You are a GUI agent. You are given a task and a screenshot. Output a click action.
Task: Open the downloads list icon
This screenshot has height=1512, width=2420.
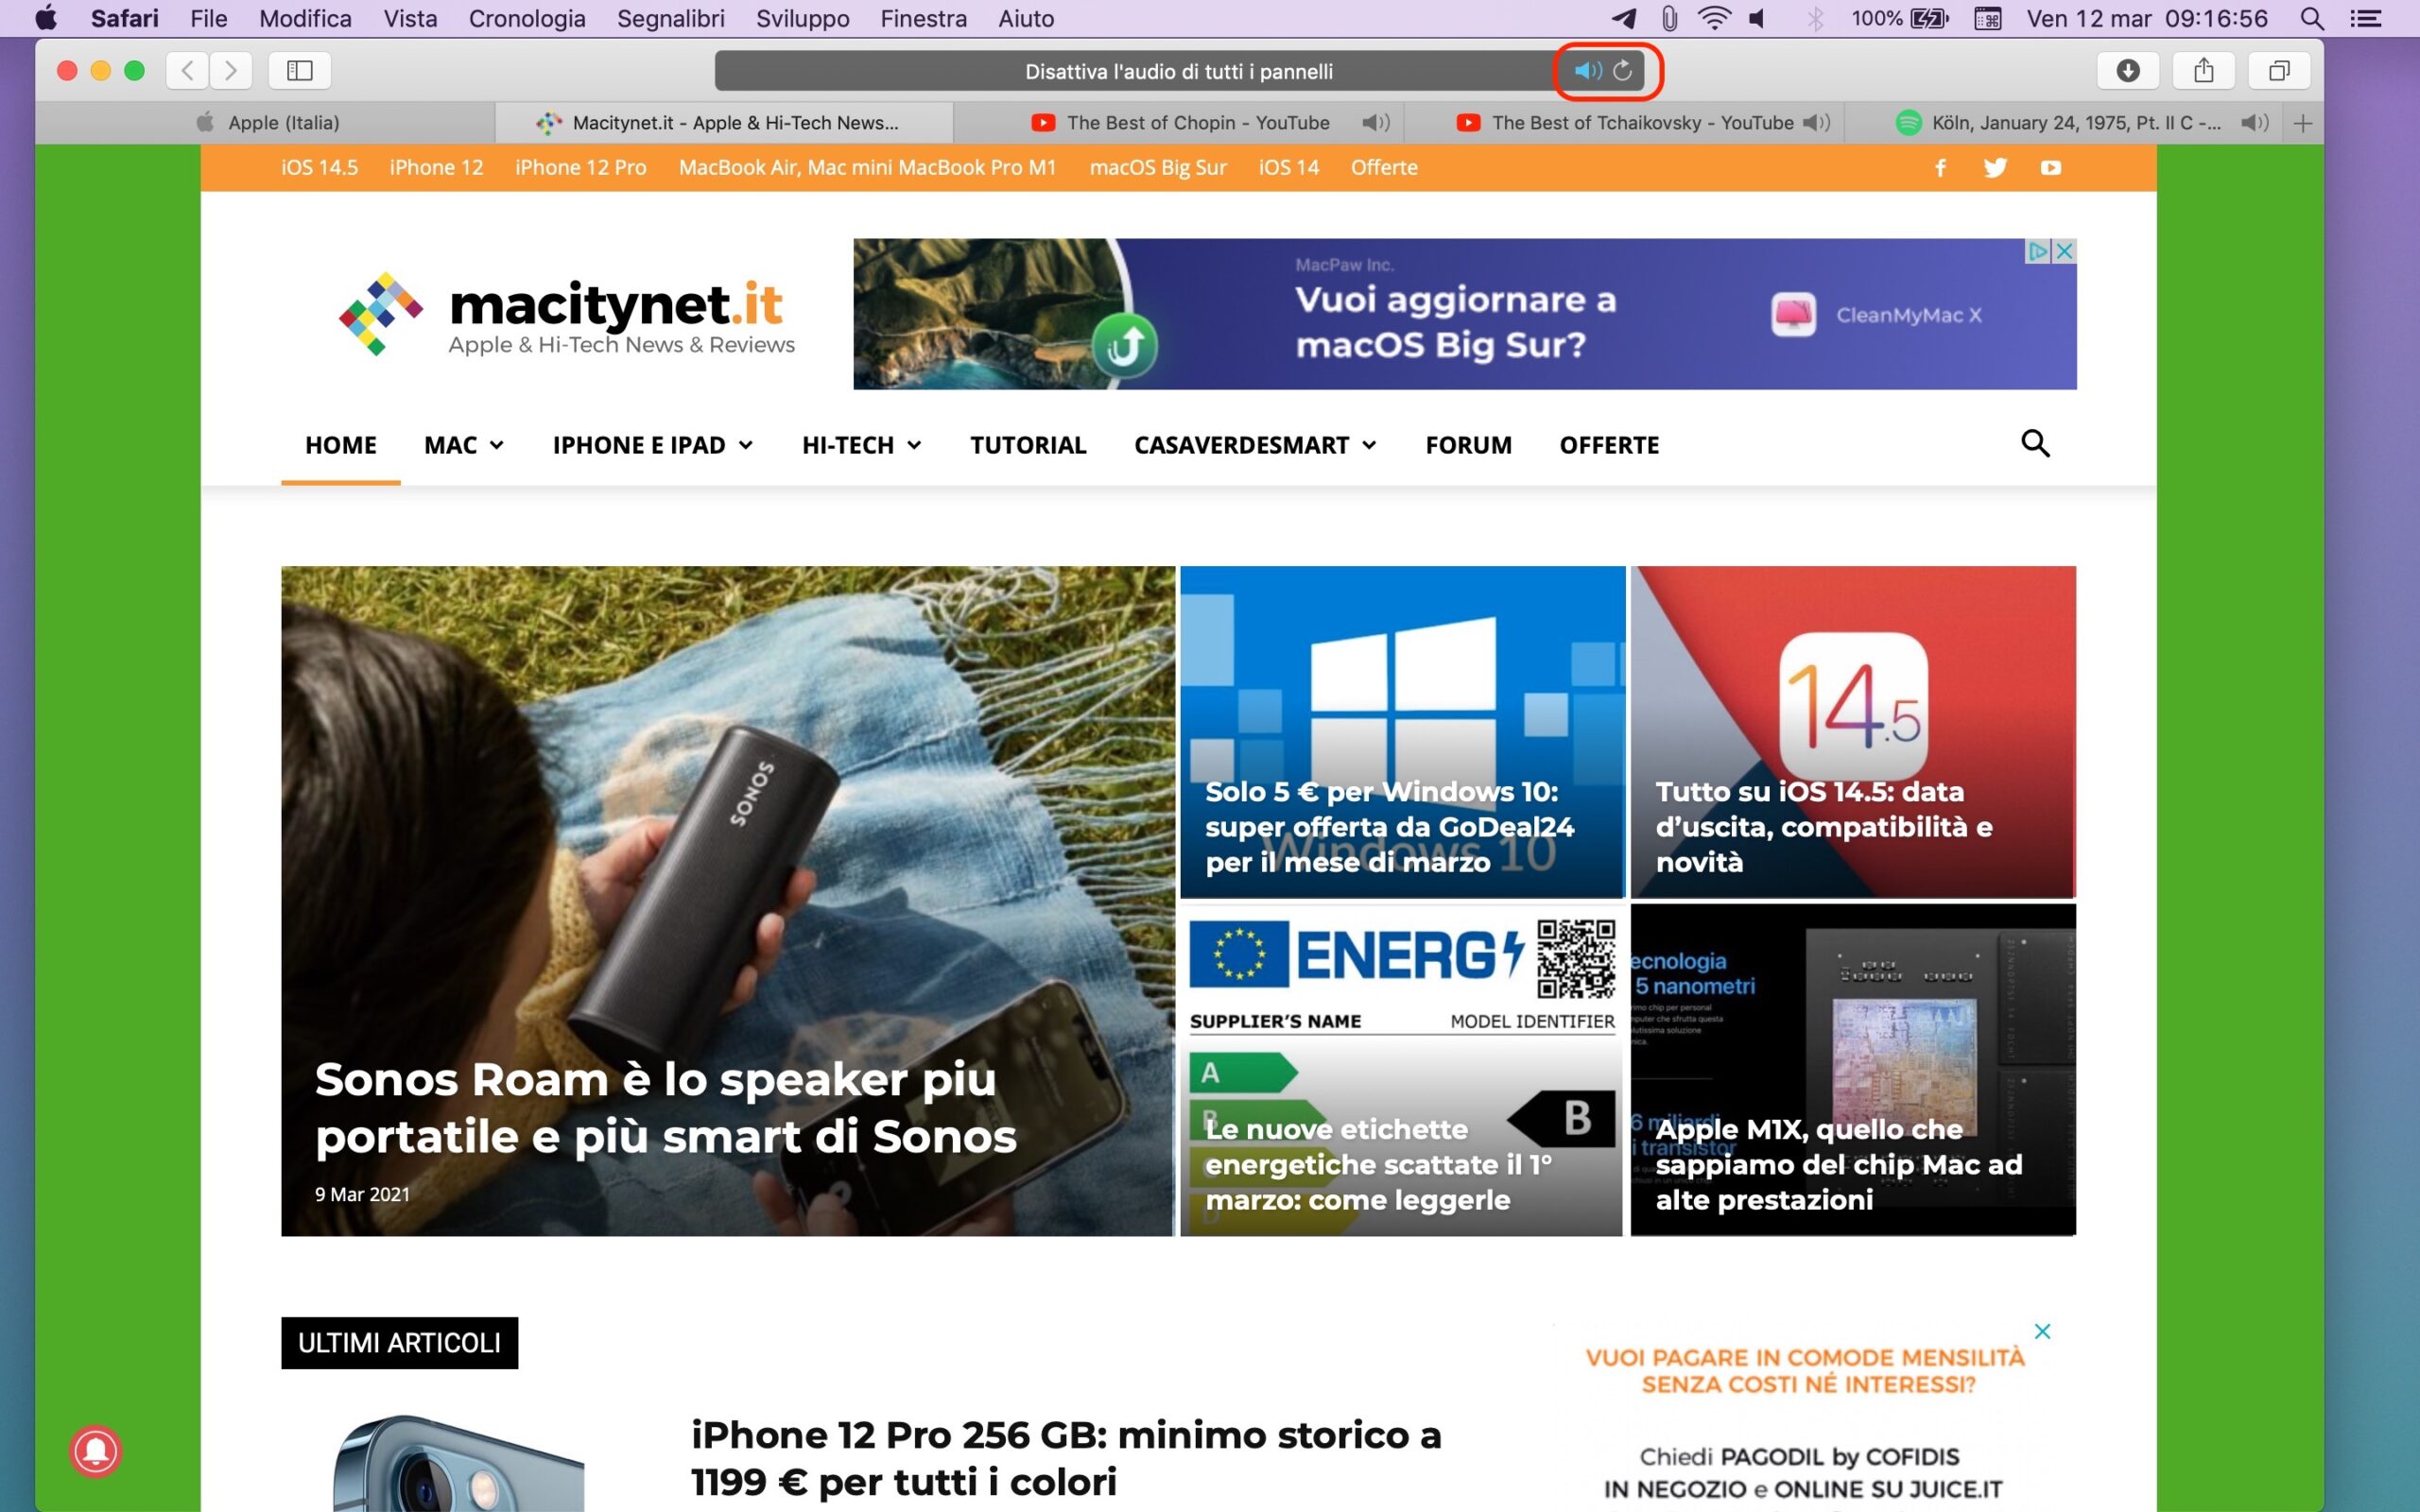tap(2128, 71)
